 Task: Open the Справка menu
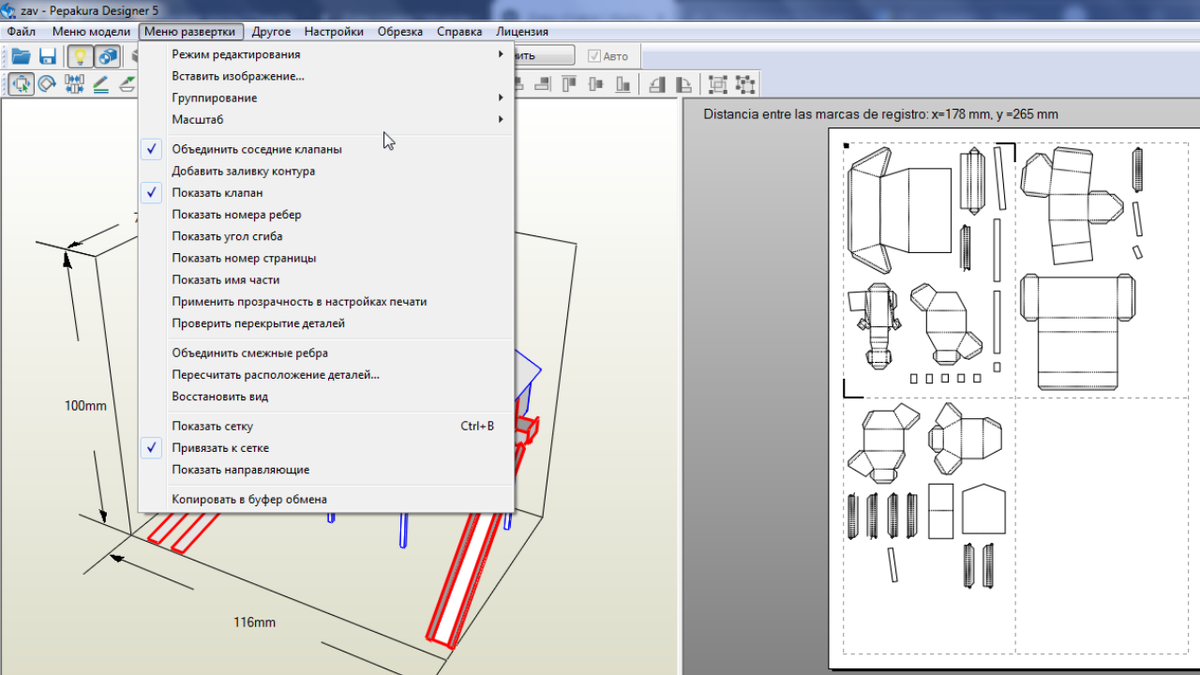[x=460, y=31]
